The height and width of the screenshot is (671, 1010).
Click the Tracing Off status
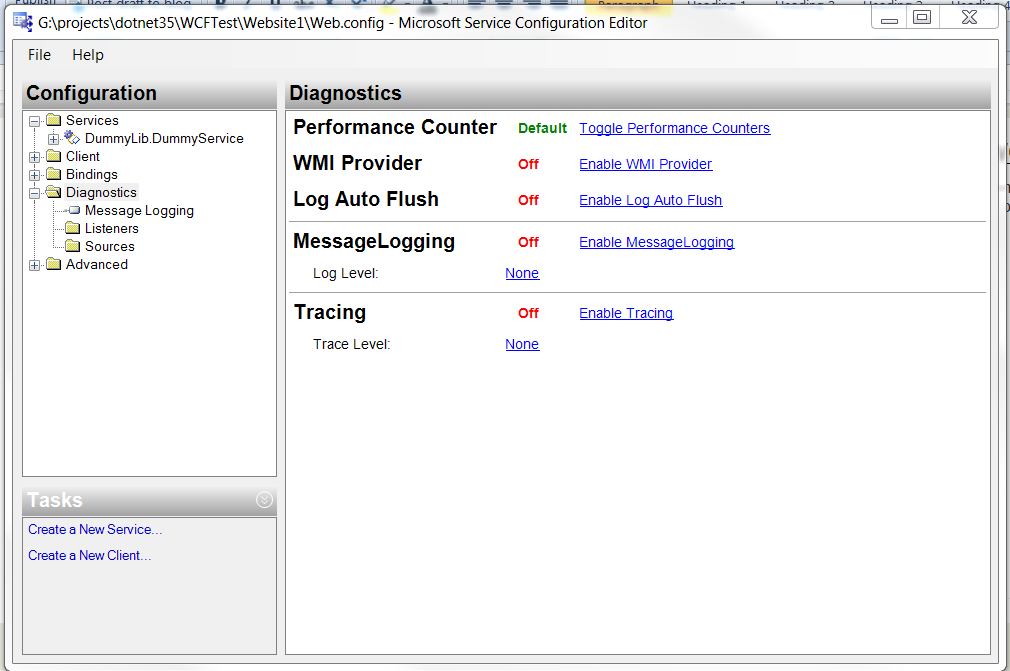[528, 313]
